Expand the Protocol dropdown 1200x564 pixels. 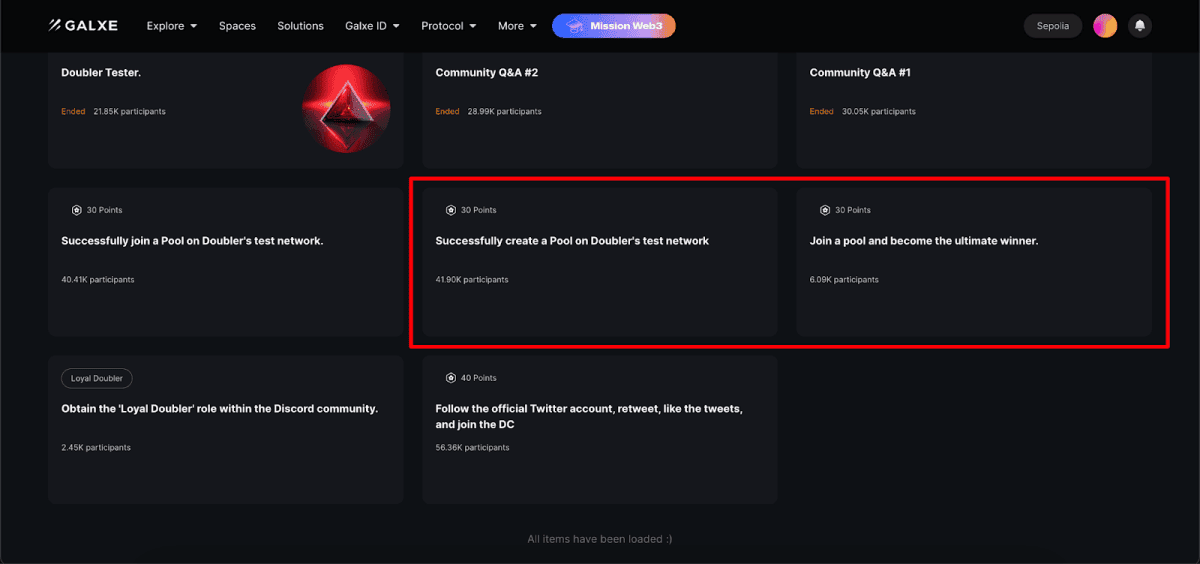[448, 26]
